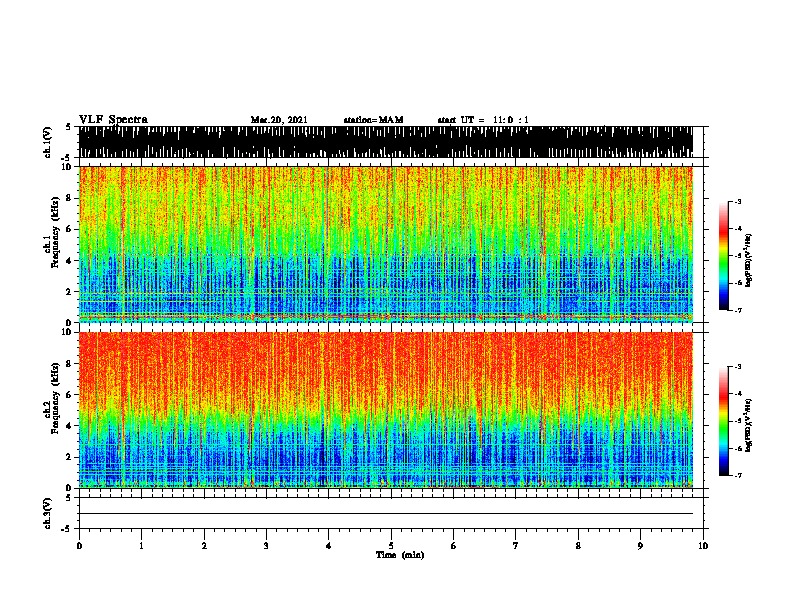Click the flat ch.3 voltage trace line
The width and height of the screenshot is (792, 612).
tap(385, 514)
